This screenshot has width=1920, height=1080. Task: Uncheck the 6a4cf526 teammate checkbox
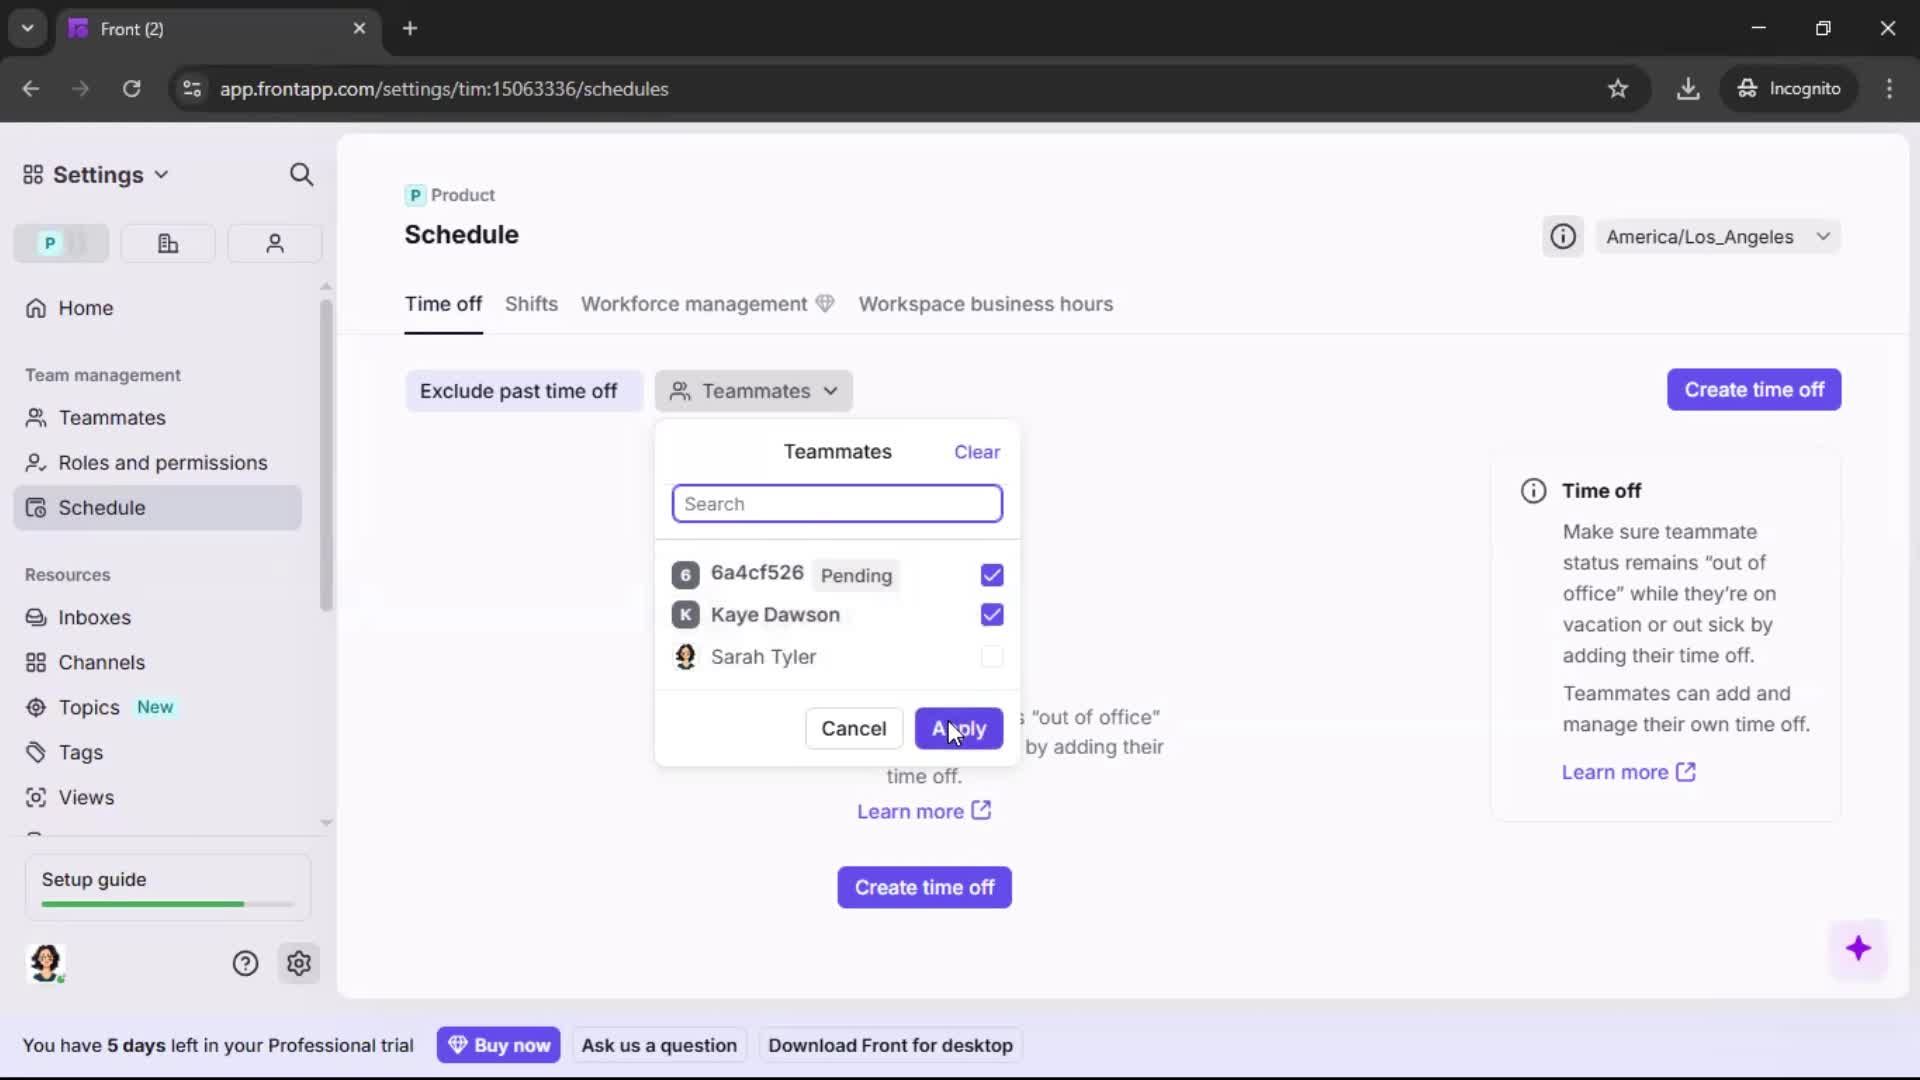click(x=991, y=575)
